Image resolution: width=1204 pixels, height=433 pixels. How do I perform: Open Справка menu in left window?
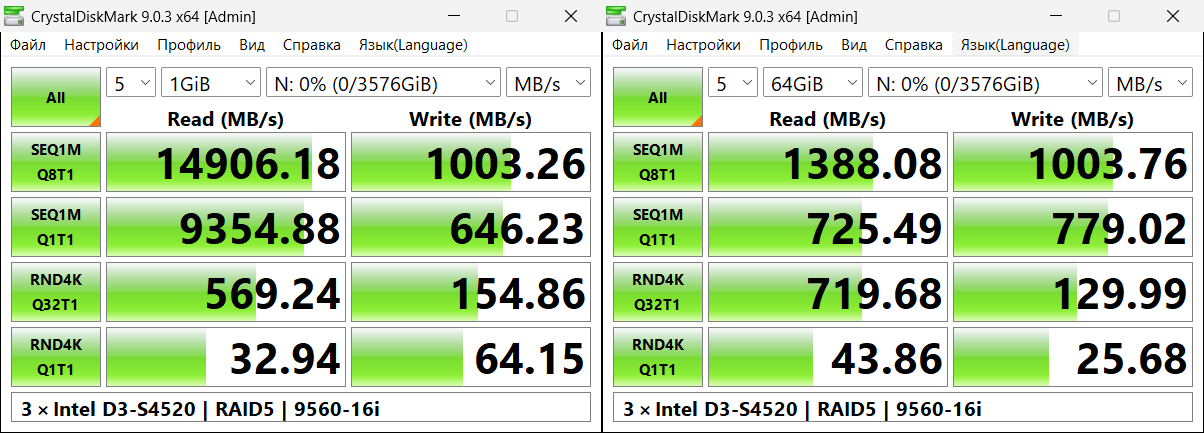tap(311, 45)
